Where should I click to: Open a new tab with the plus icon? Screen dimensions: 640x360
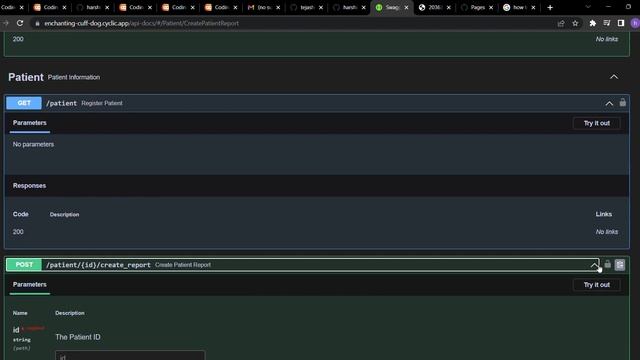coord(550,7)
